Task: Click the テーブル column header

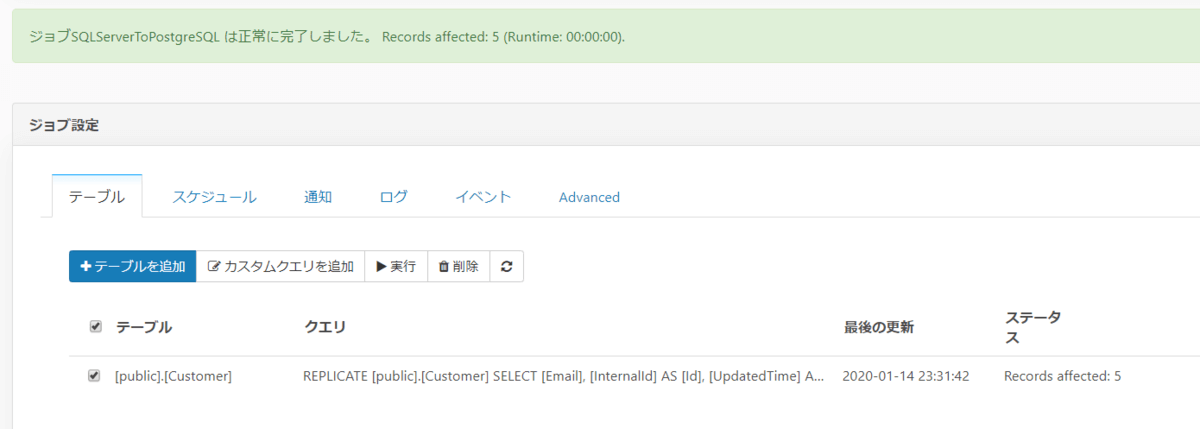Action: (144, 327)
